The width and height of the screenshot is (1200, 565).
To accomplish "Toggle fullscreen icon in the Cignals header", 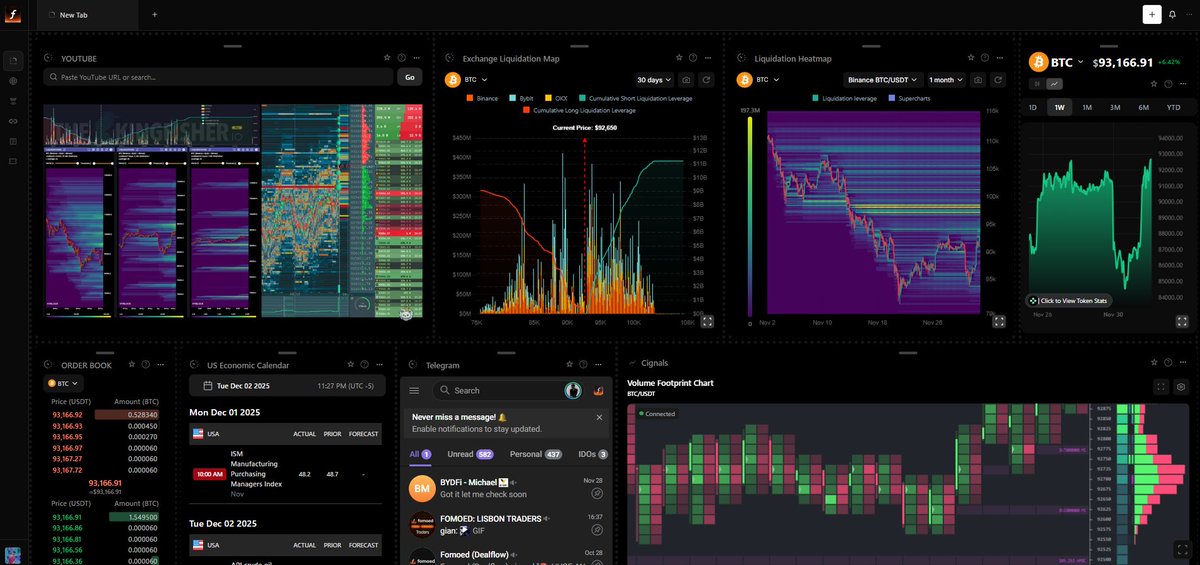I will [x=1161, y=386].
